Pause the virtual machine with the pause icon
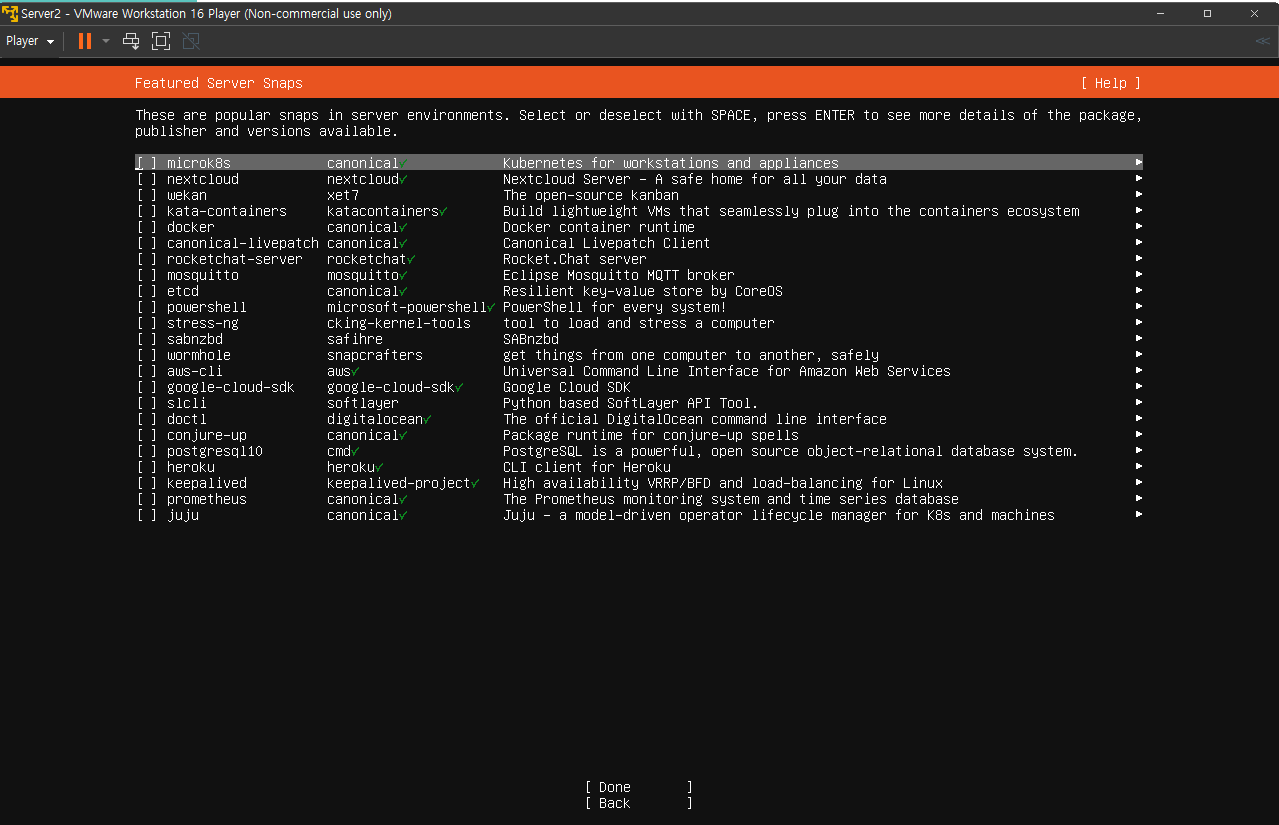1279x825 pixels. click(x=85, y=41)
